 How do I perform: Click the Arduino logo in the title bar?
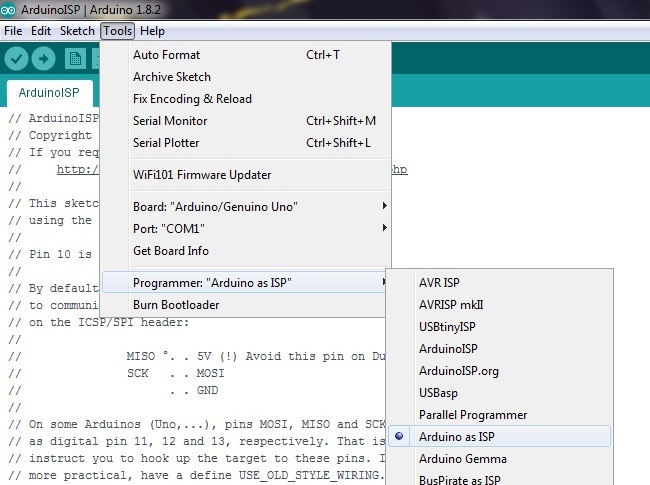[8, 10]
